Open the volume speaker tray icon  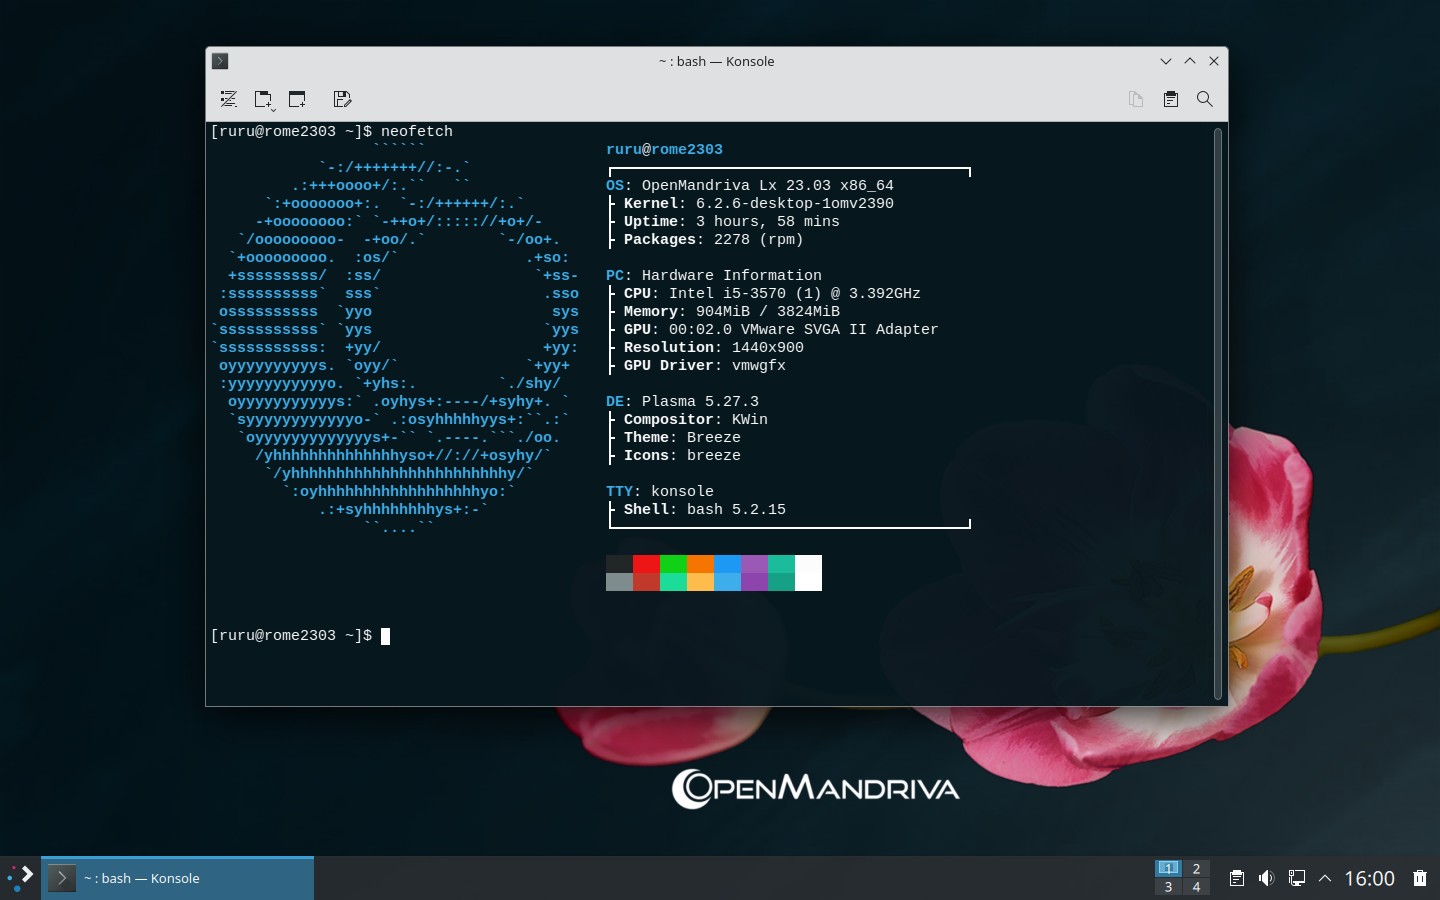(1266, 878)
